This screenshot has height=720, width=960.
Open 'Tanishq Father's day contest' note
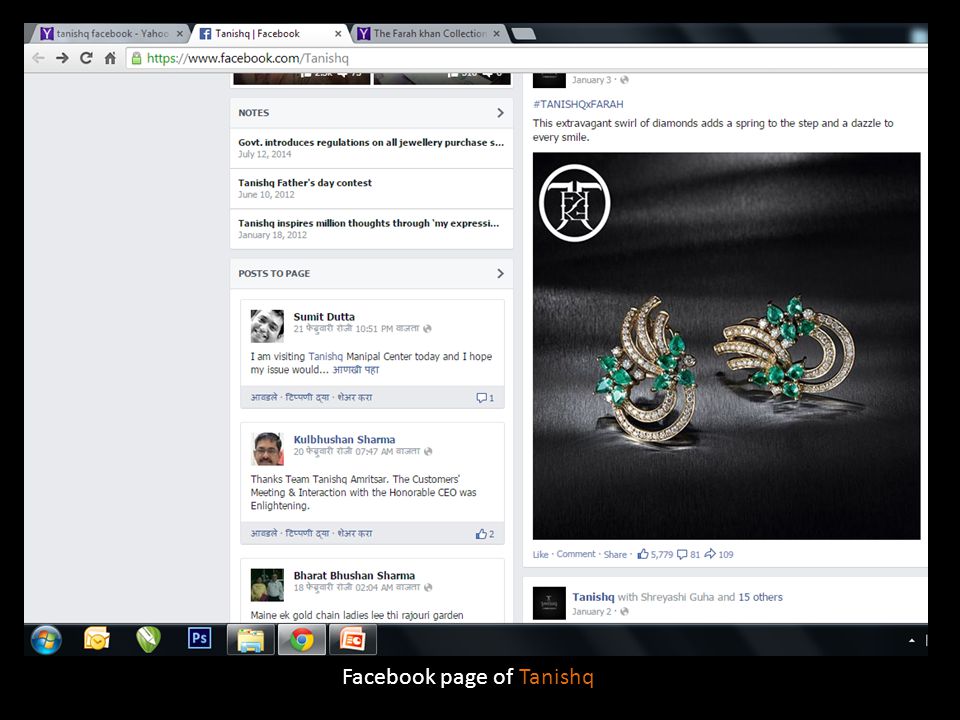click(x=305, y=183)
